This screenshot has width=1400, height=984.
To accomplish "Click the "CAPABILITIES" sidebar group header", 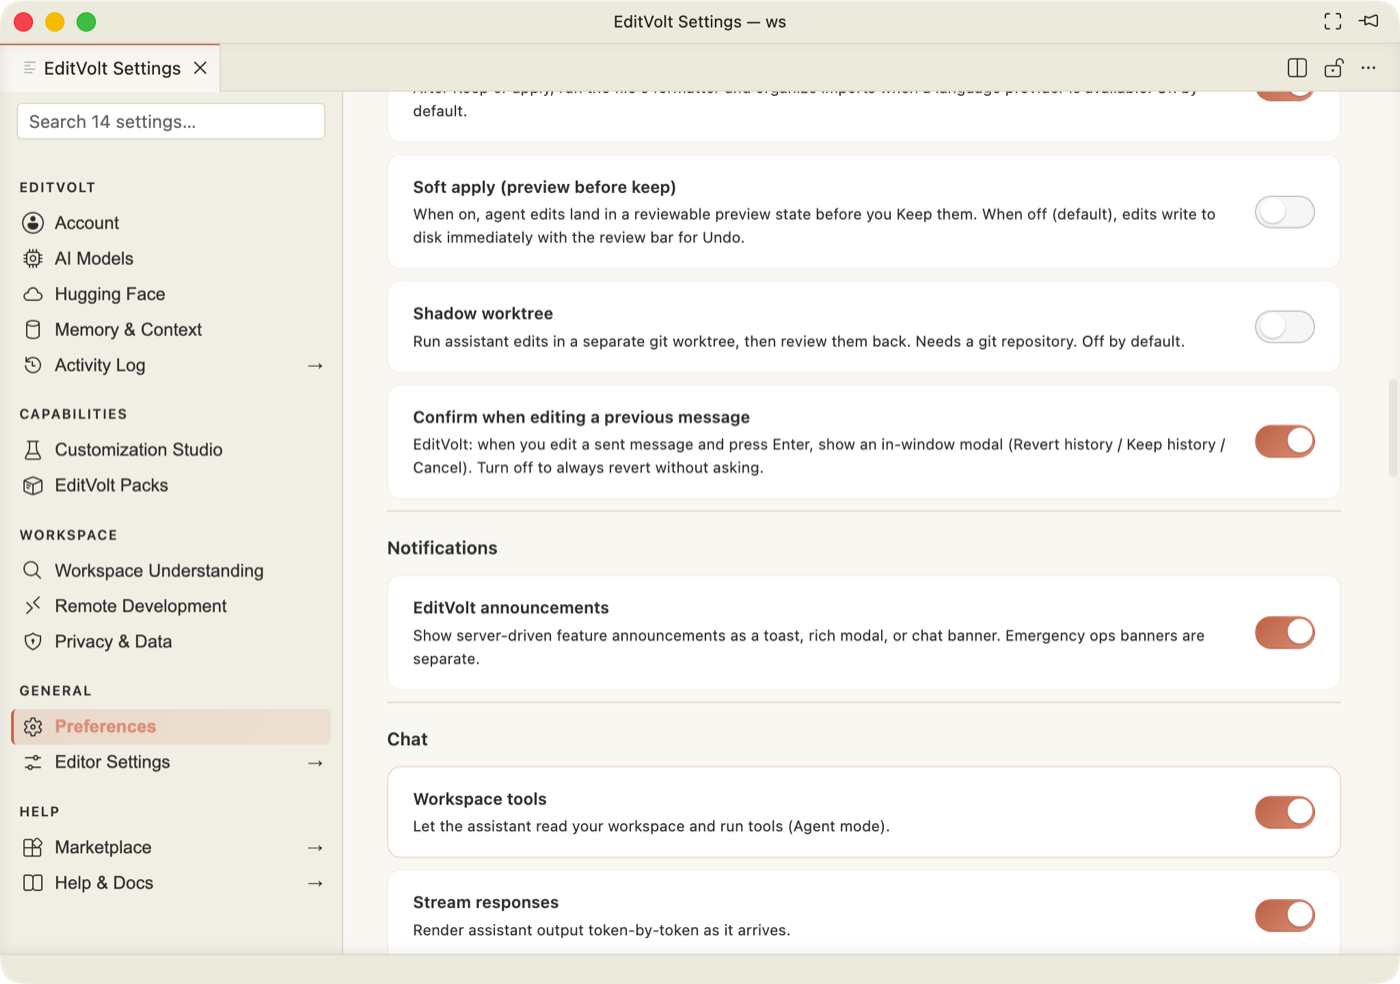I will pyautogui.click(x=73, y=414).
